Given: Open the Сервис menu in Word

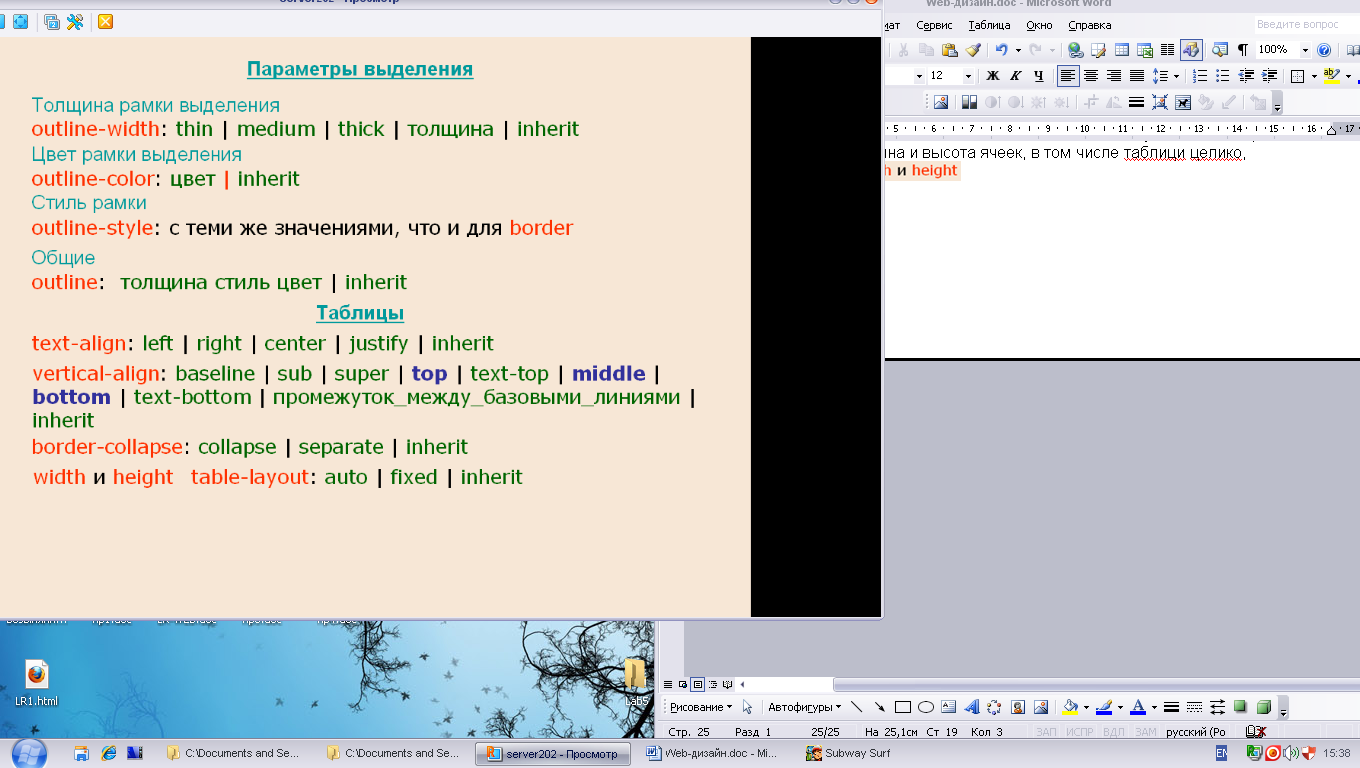Looking at the screenshot, I should coord(934,26).
